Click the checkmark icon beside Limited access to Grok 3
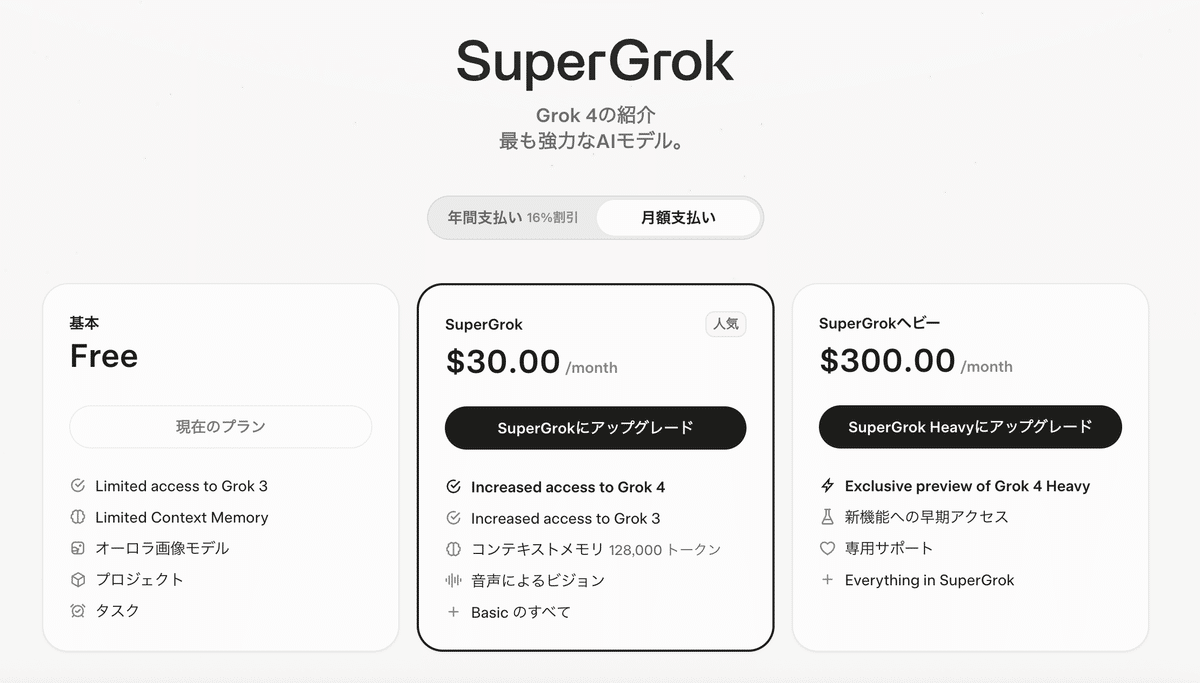The height and width of the screenshot is (683, 1200). (x=77, y=486)
